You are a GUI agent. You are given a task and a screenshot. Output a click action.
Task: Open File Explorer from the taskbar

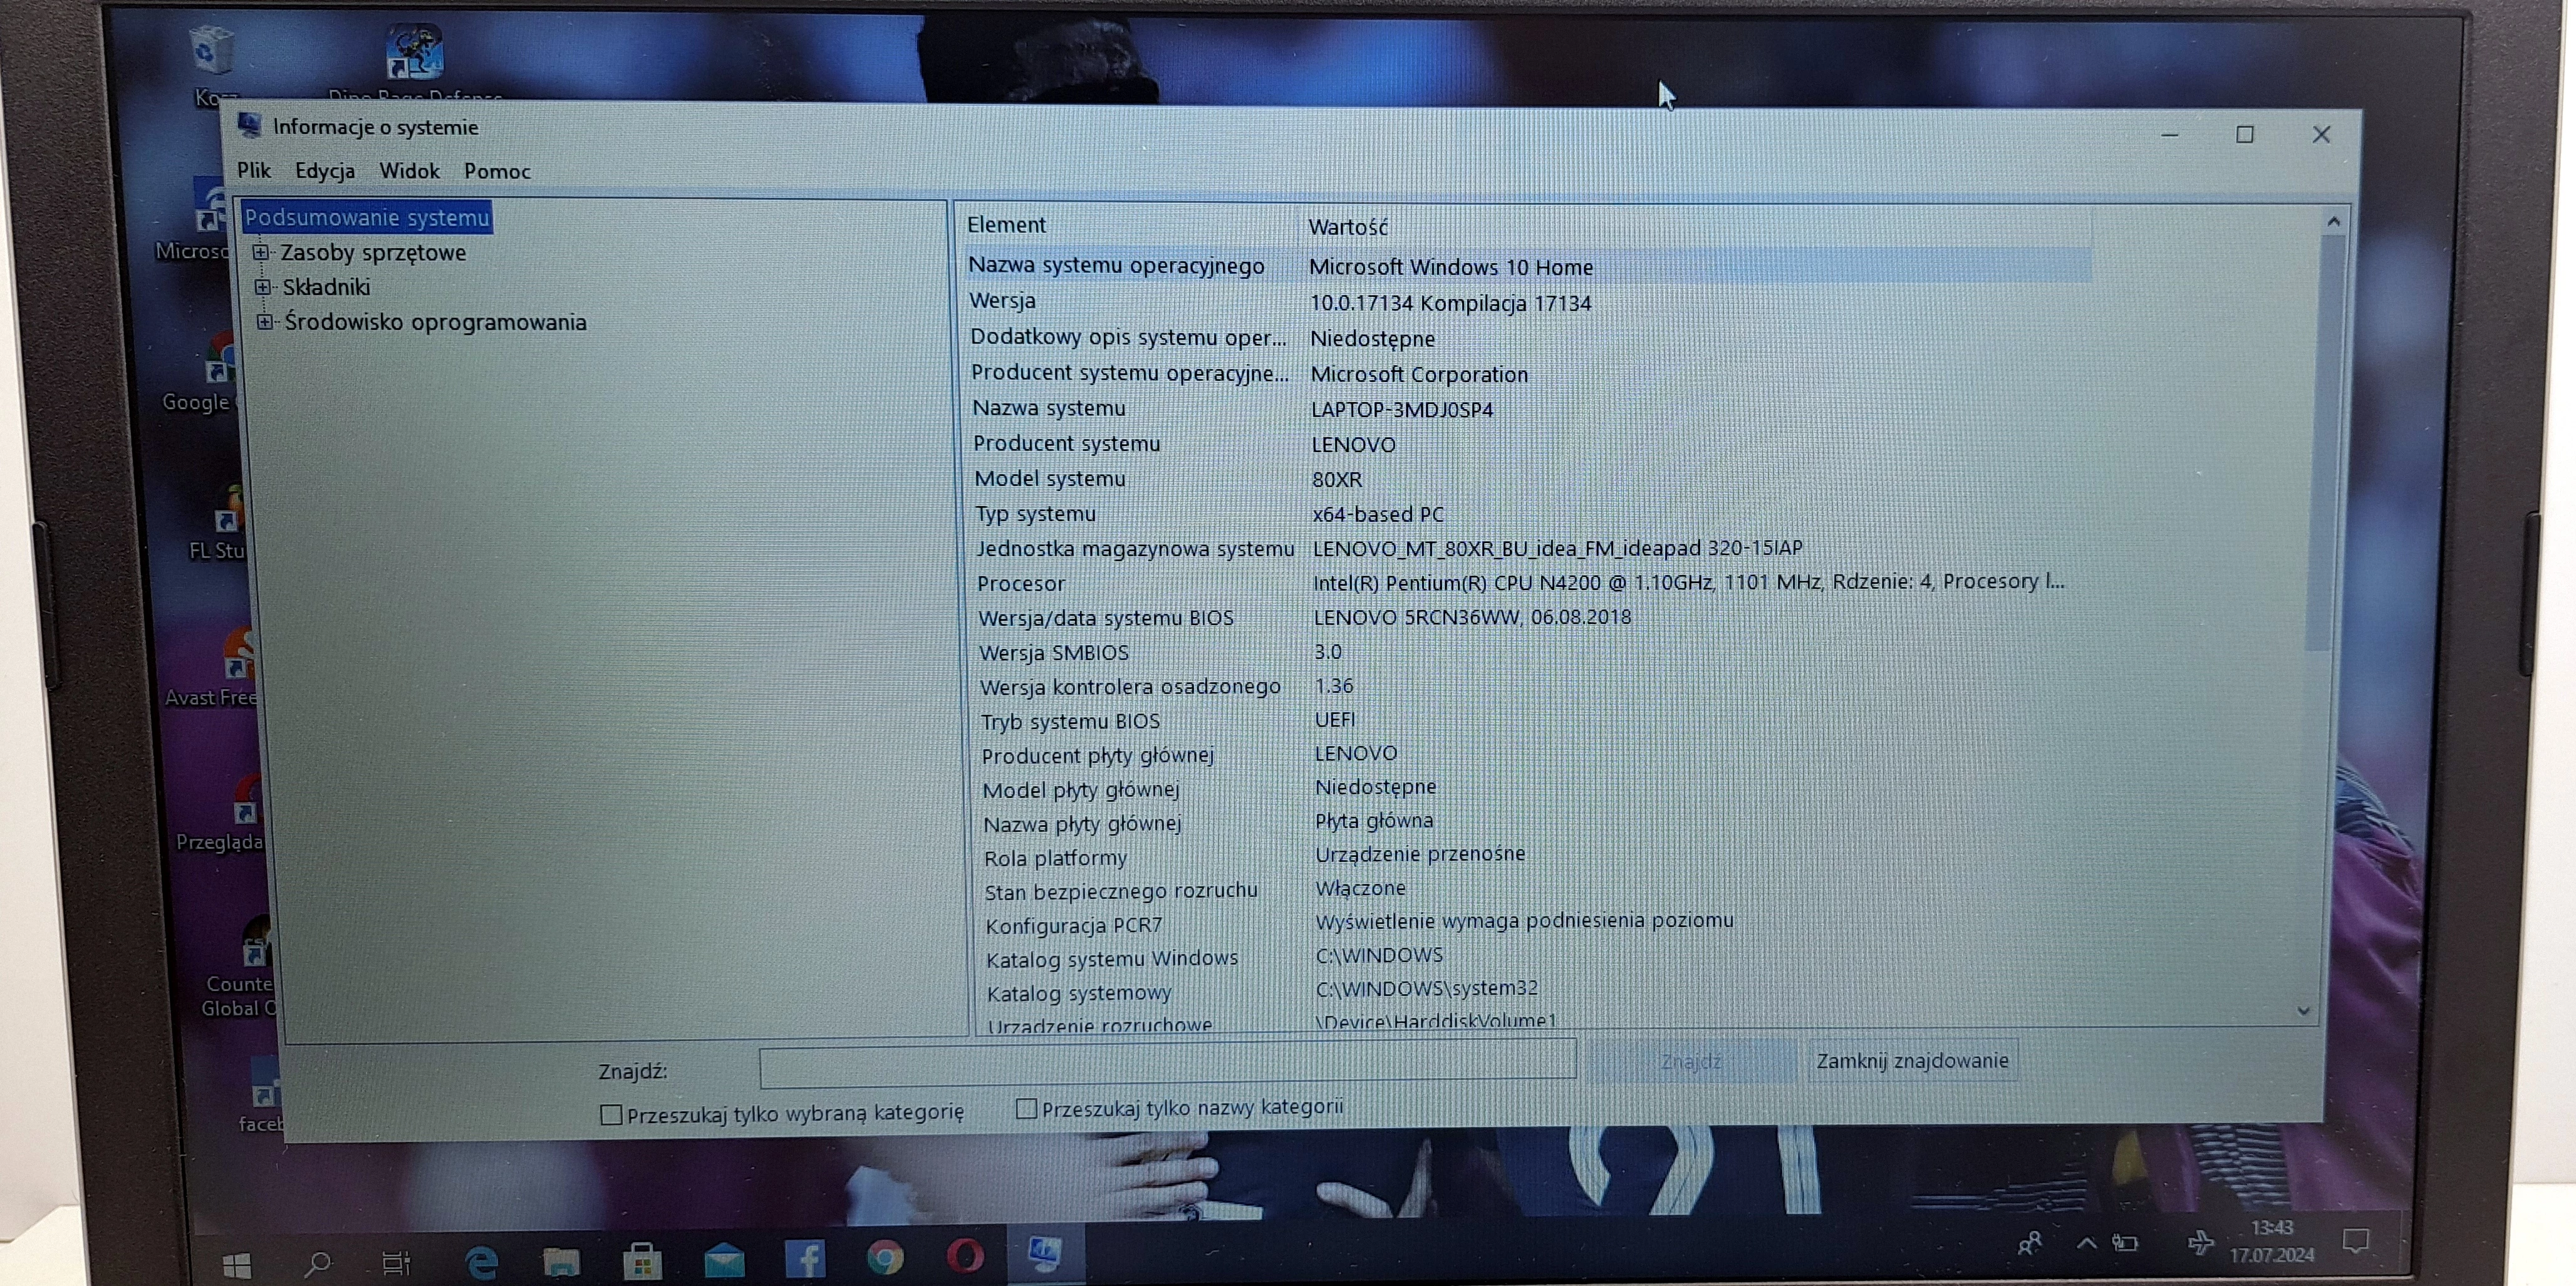[561, 1262]
